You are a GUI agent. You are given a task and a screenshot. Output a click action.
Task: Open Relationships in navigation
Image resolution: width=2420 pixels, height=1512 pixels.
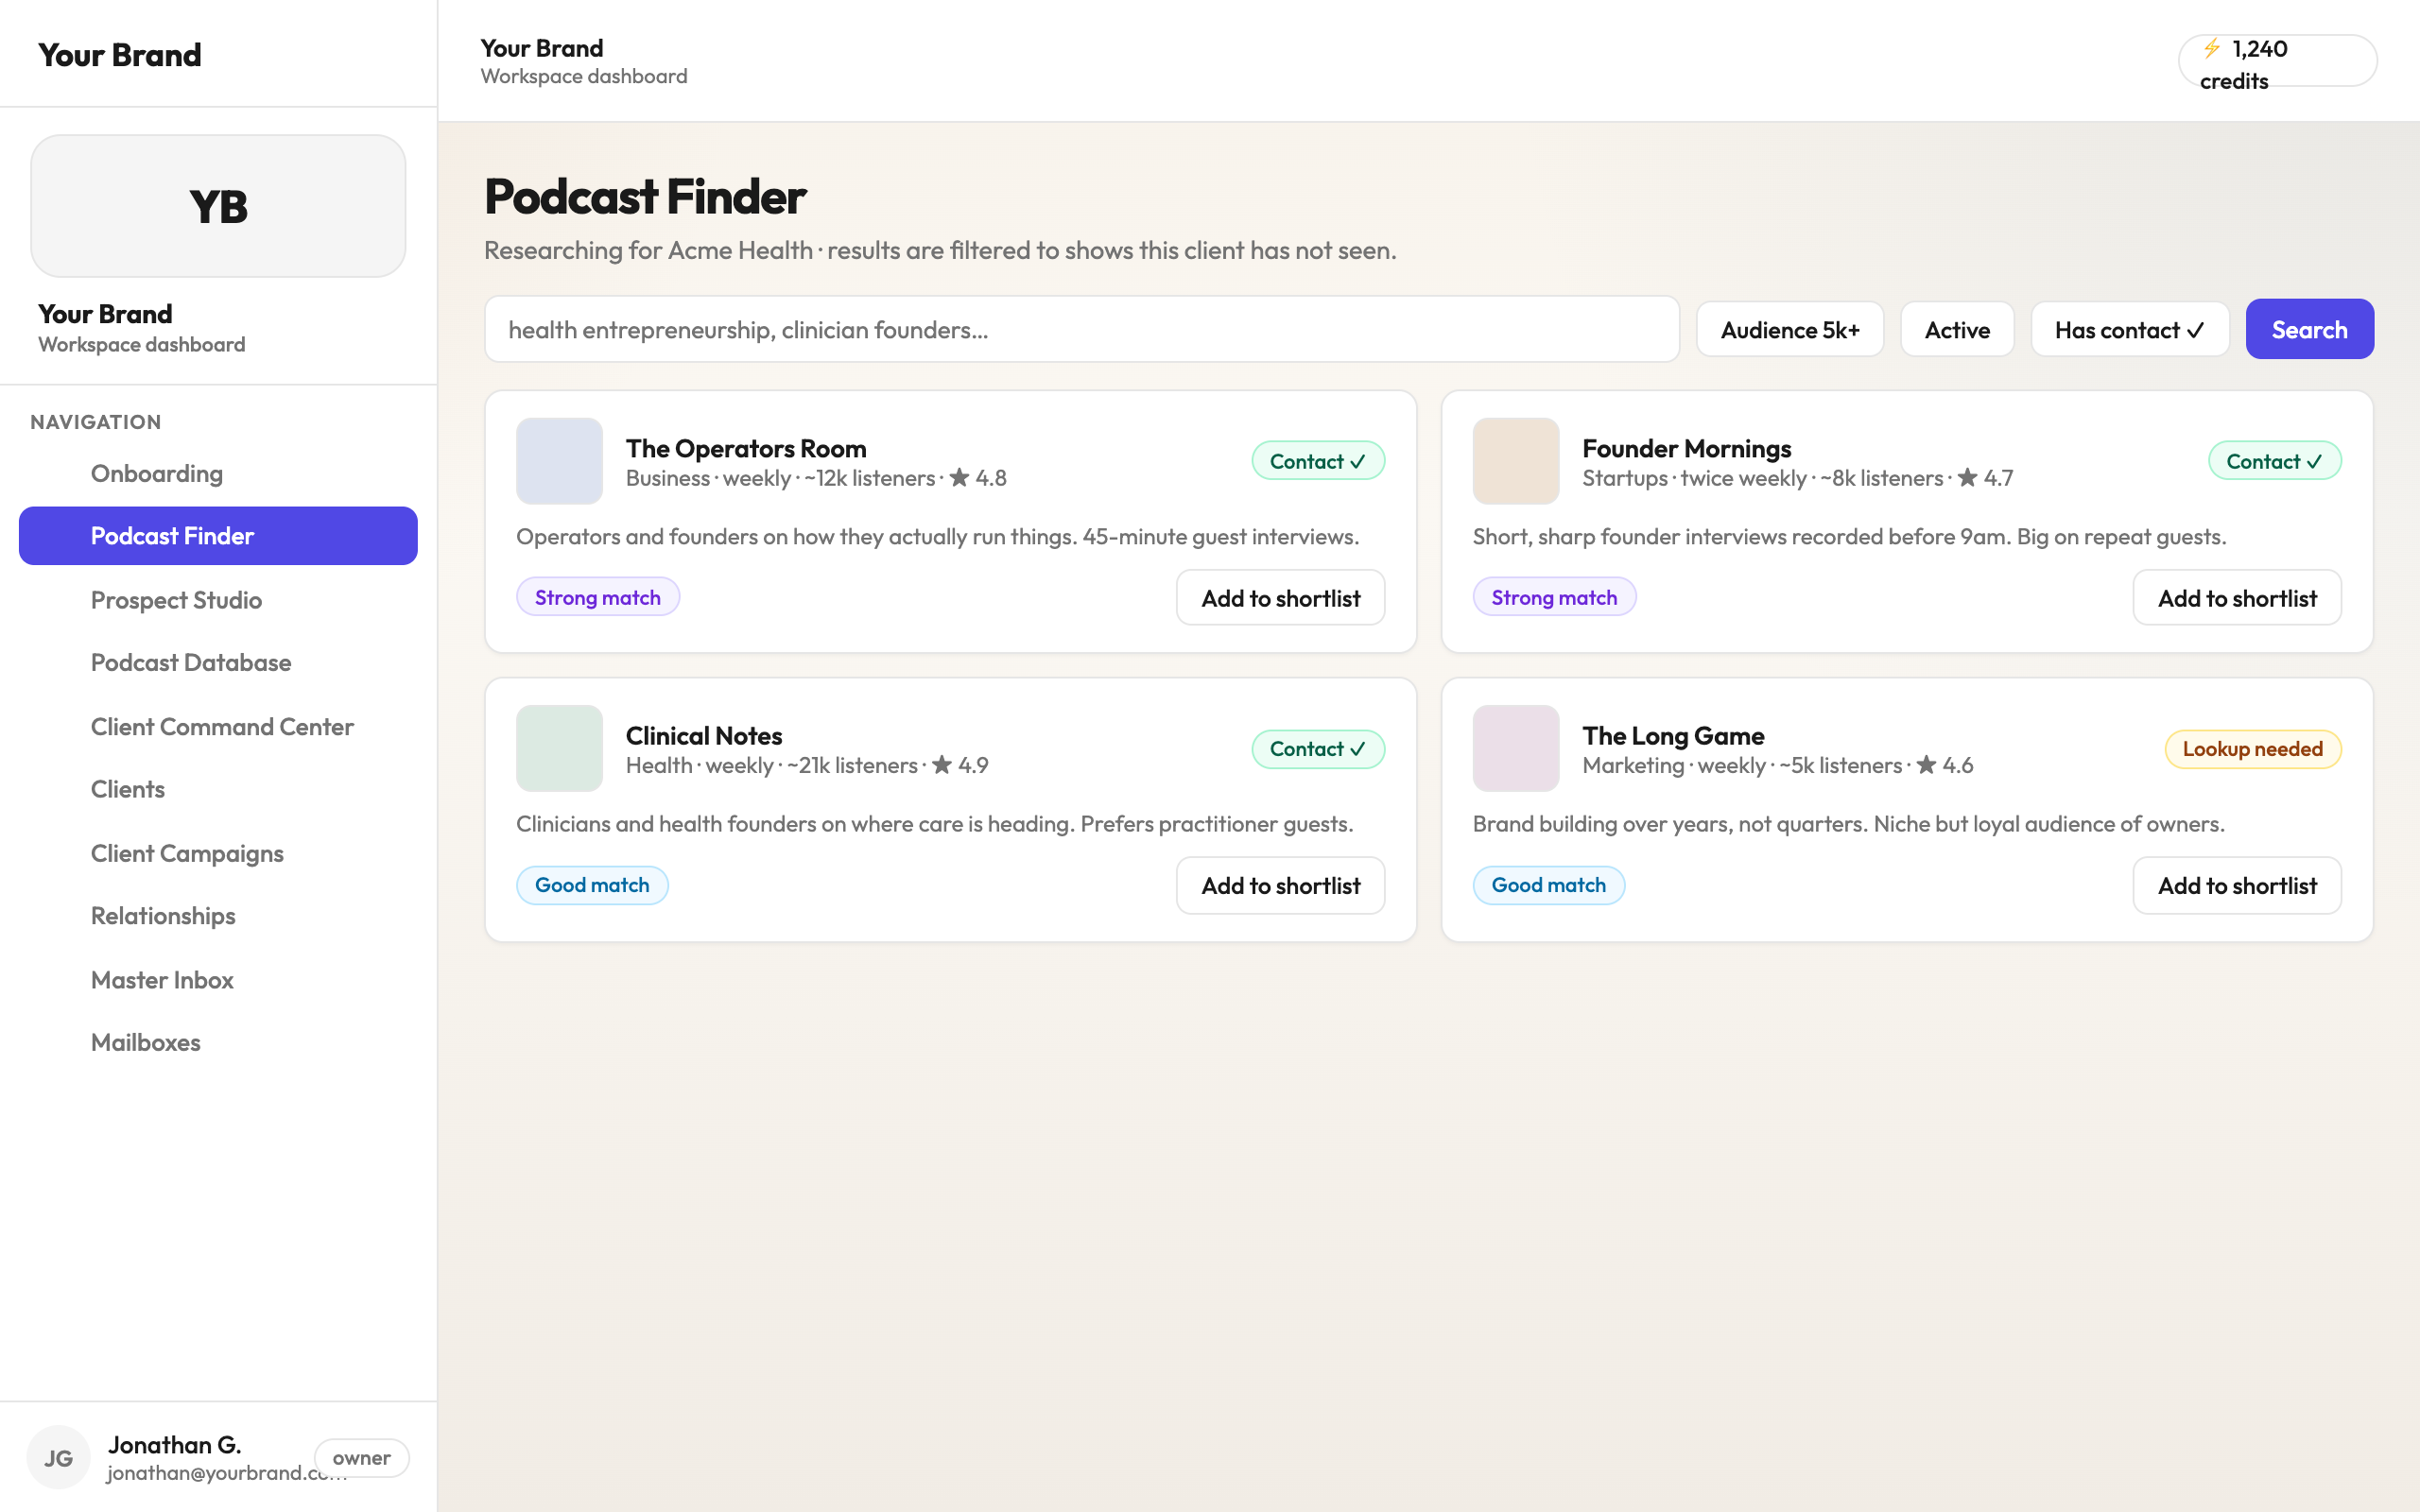218,915
